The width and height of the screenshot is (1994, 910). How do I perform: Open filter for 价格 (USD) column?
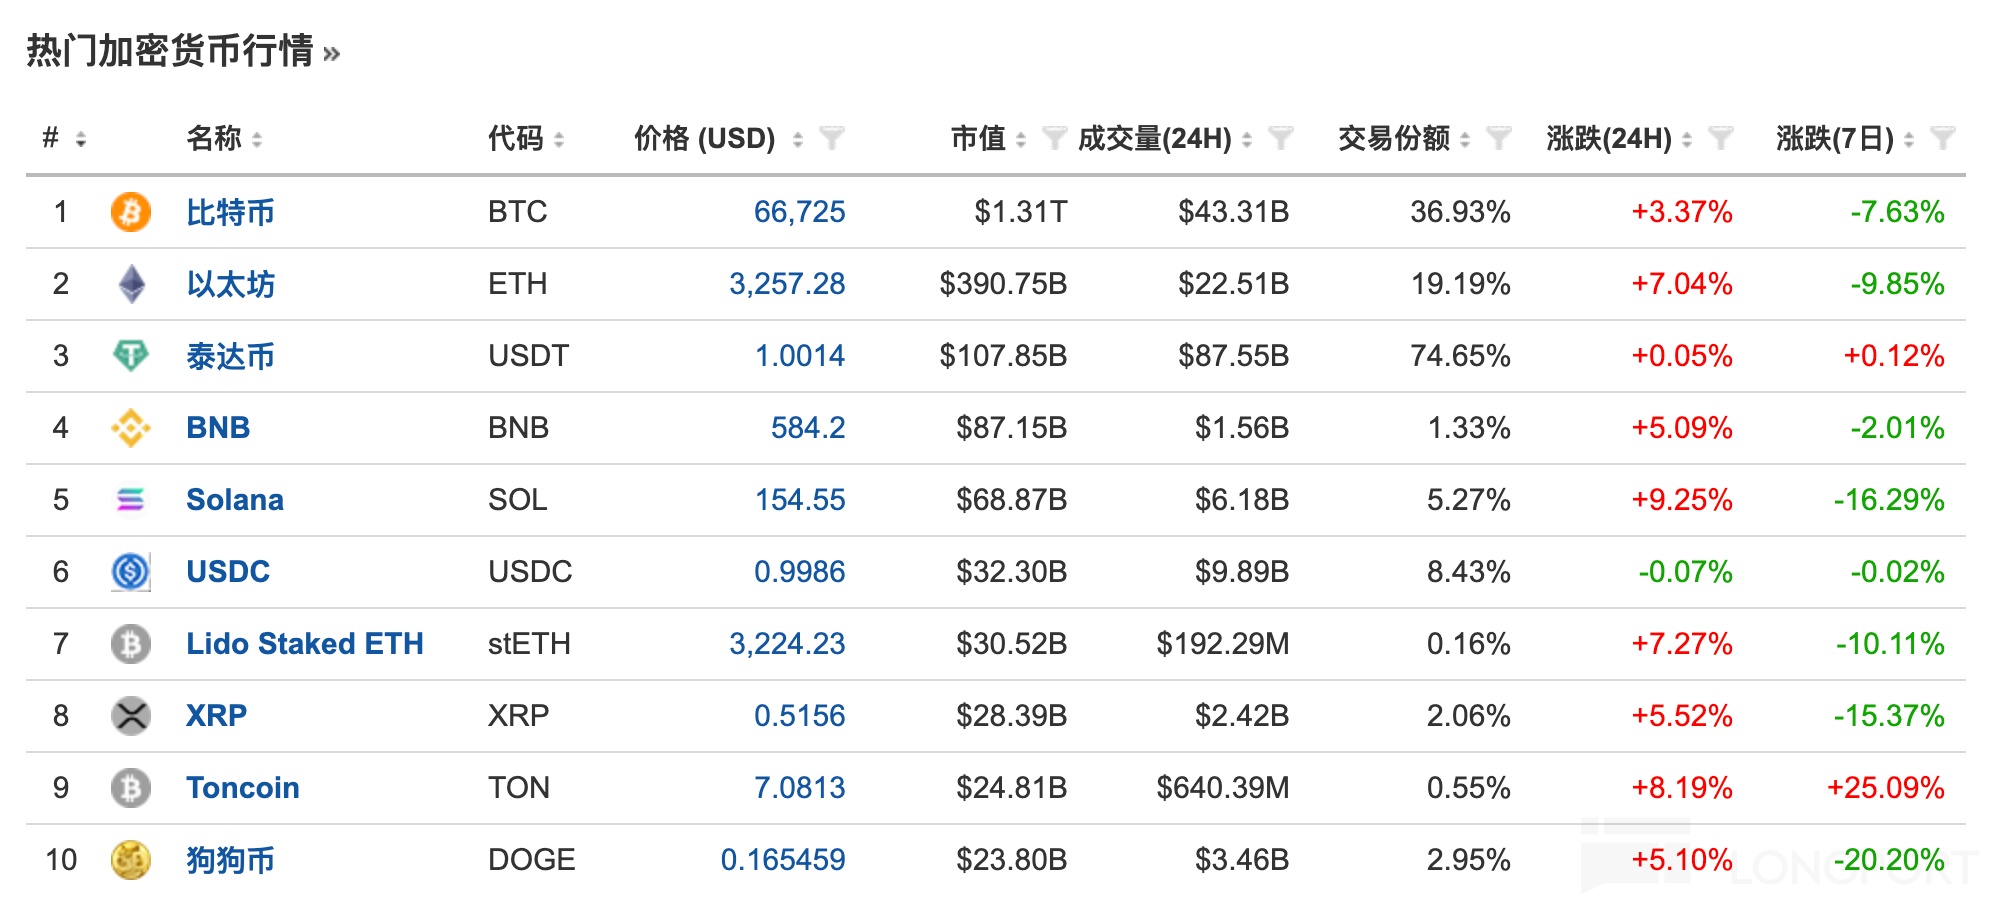pos(831,138)
